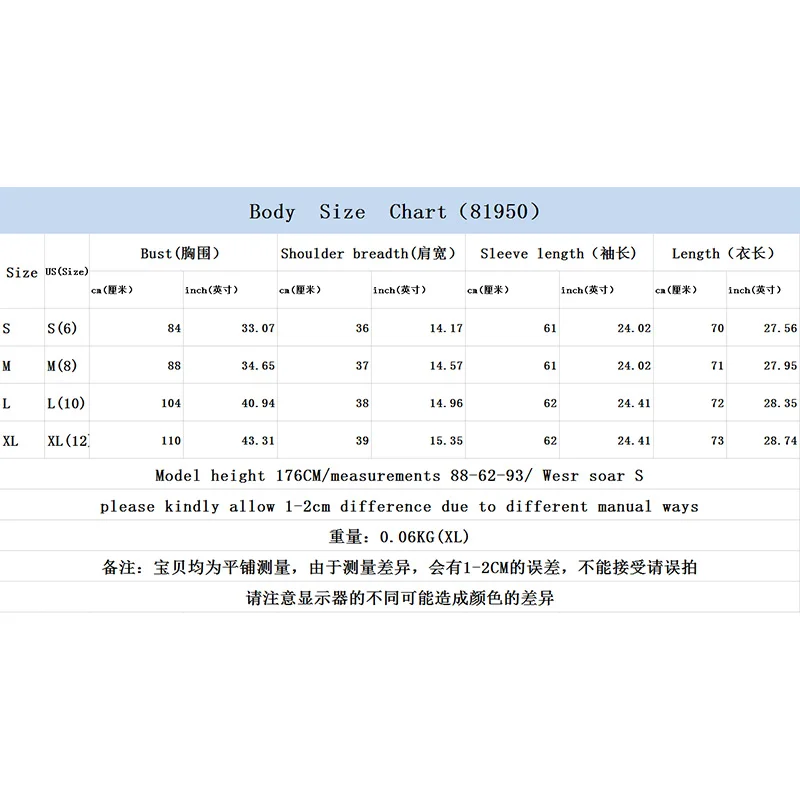This screenshot has width=800, height=800.
Task: Click sleeve length 62 in row XL
Action: [550, 441]
